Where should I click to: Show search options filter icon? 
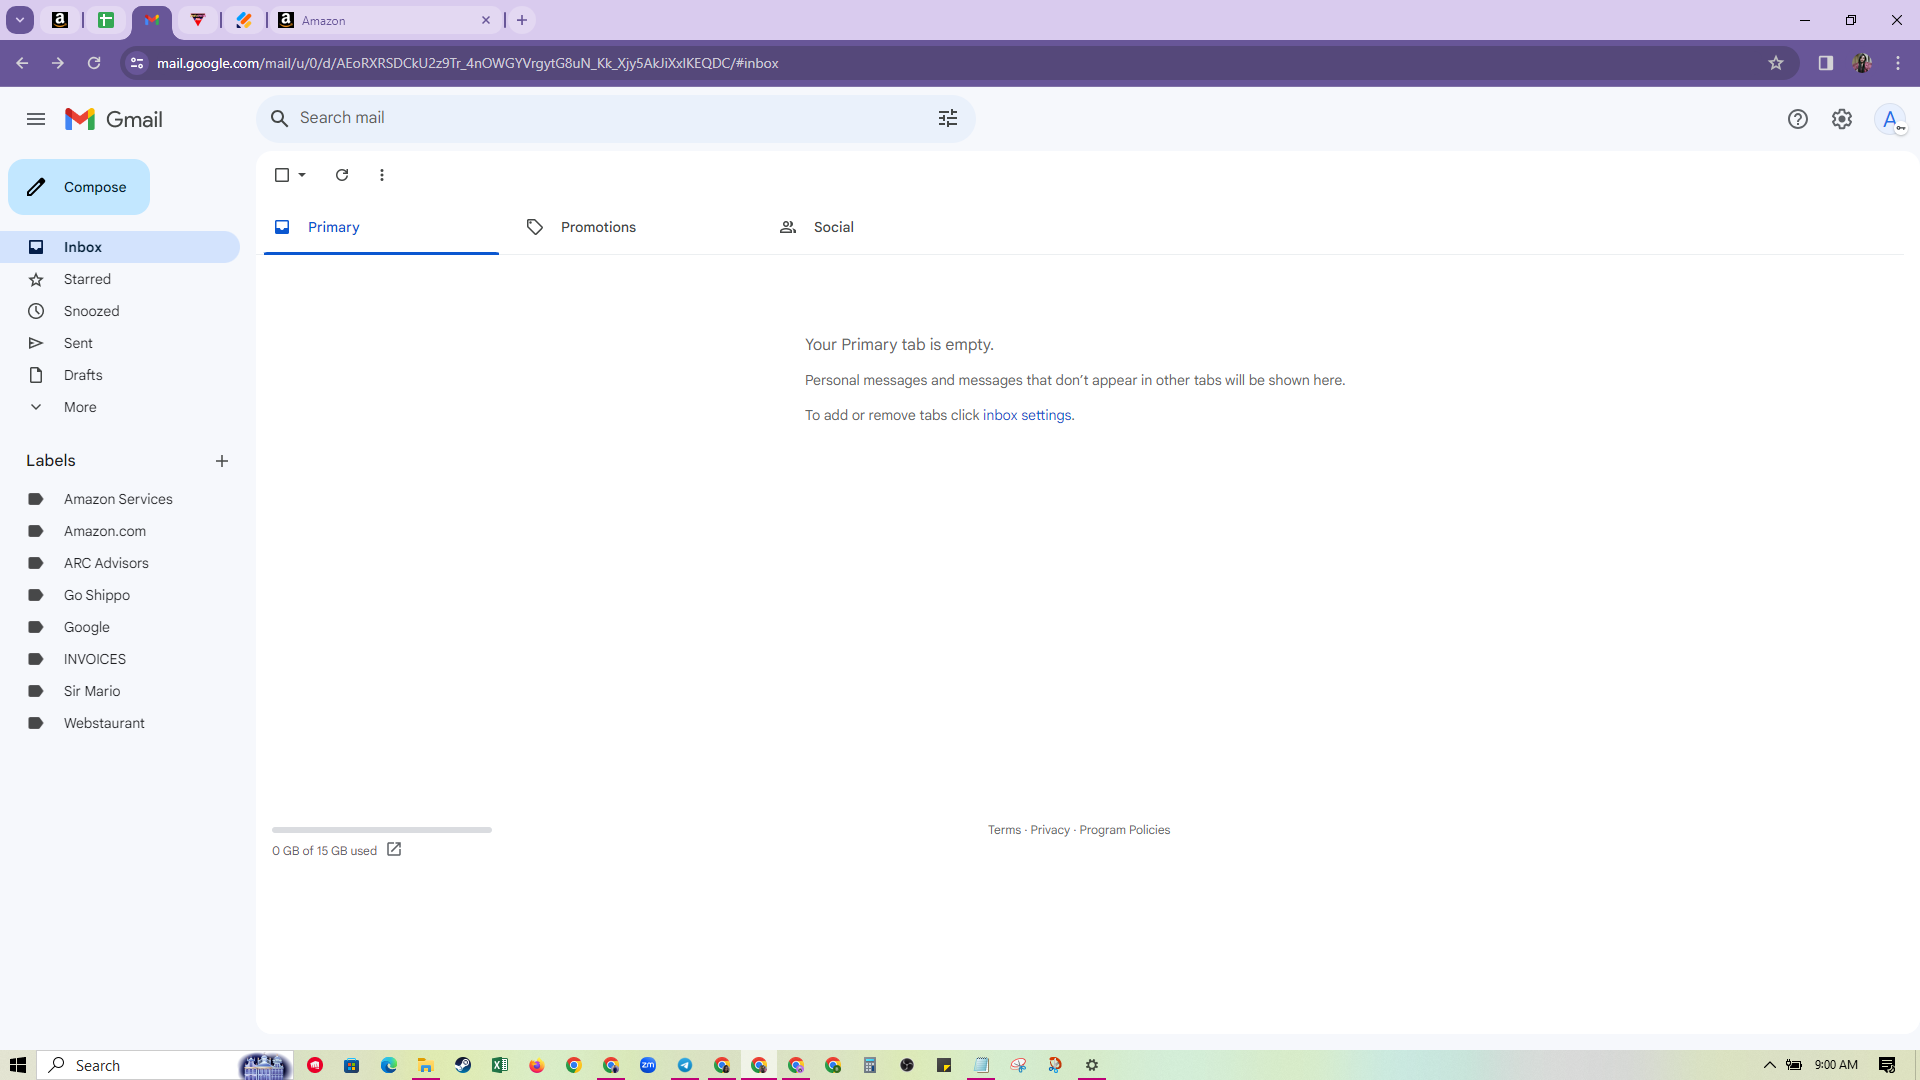coord(948,118)
